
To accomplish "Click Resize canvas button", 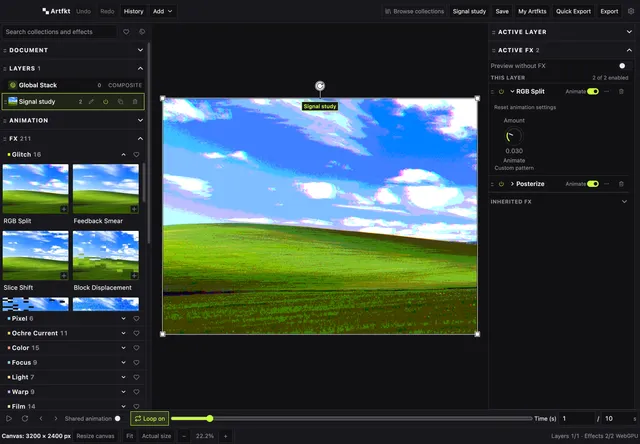I will [95, 436].
